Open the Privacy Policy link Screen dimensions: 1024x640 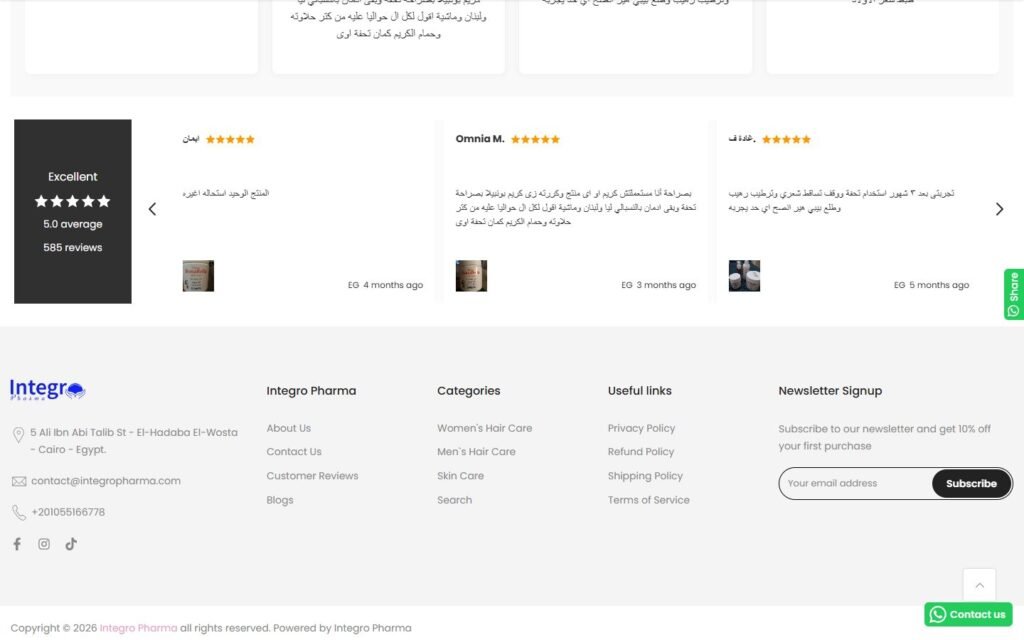click(641, 428)
